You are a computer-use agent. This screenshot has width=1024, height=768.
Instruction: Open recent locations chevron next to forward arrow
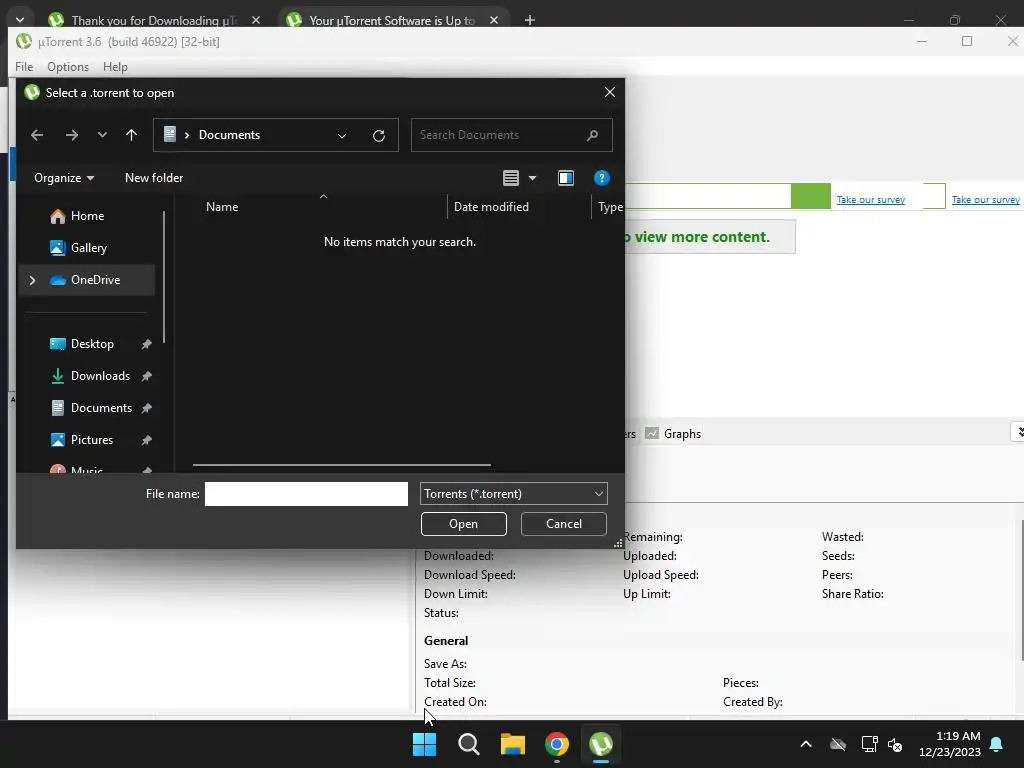point(103,135)
